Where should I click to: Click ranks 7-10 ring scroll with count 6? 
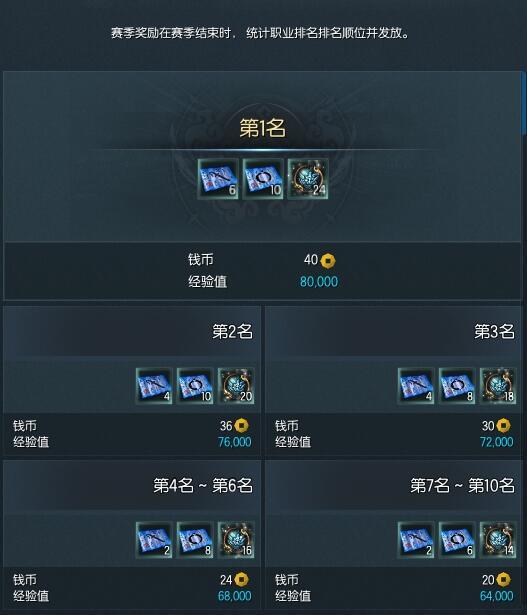pyautogui.click(x=457, y=540)
